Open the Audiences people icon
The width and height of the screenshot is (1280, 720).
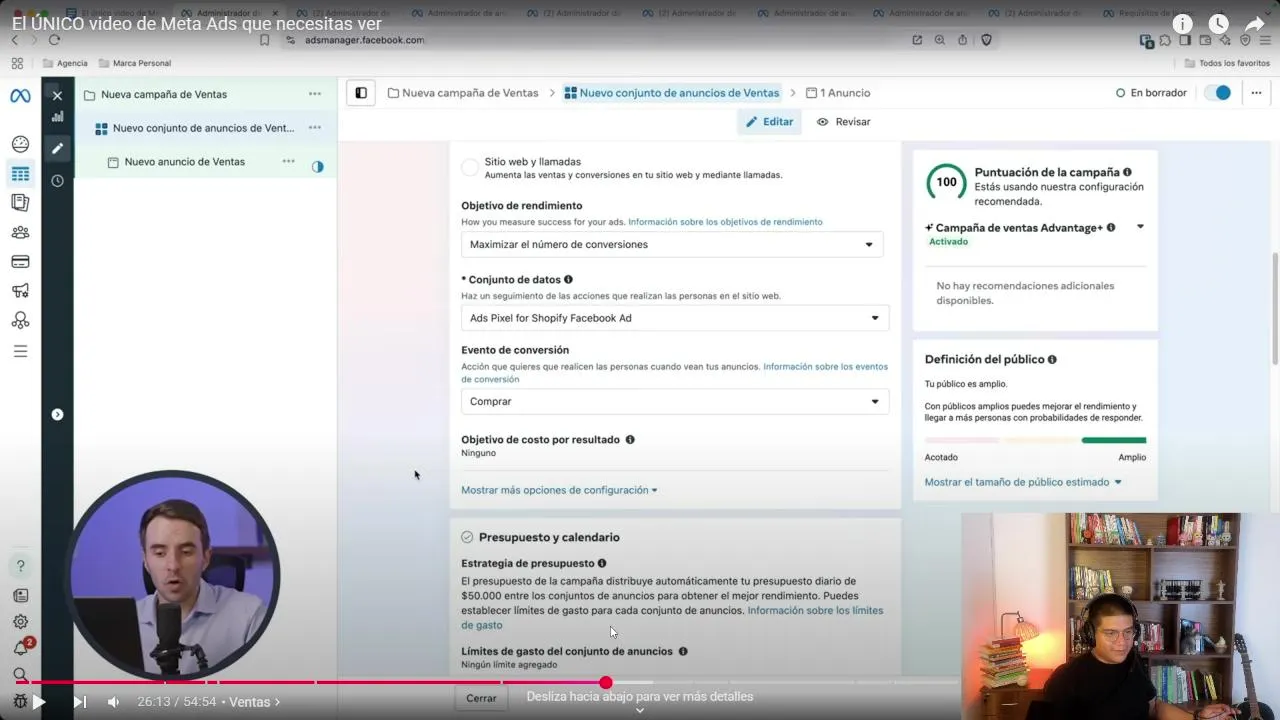20,232
